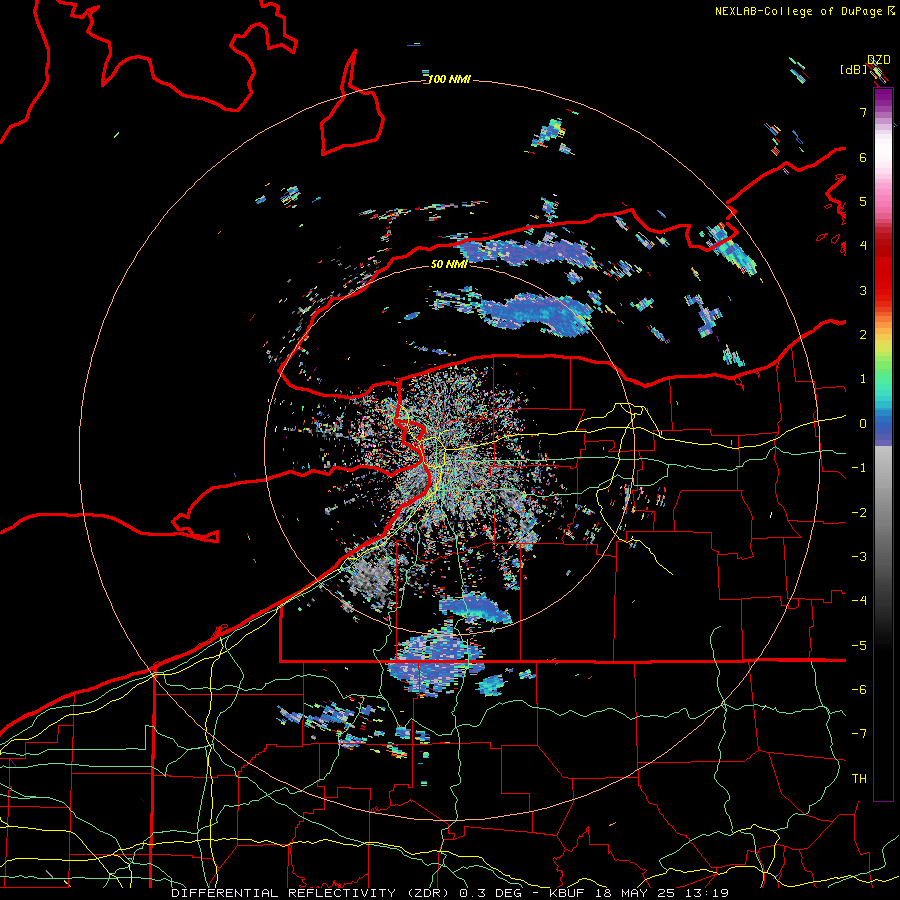Click the 2 value on color scale
Viewport: 900px width, 900px height.
coord(863,335)
